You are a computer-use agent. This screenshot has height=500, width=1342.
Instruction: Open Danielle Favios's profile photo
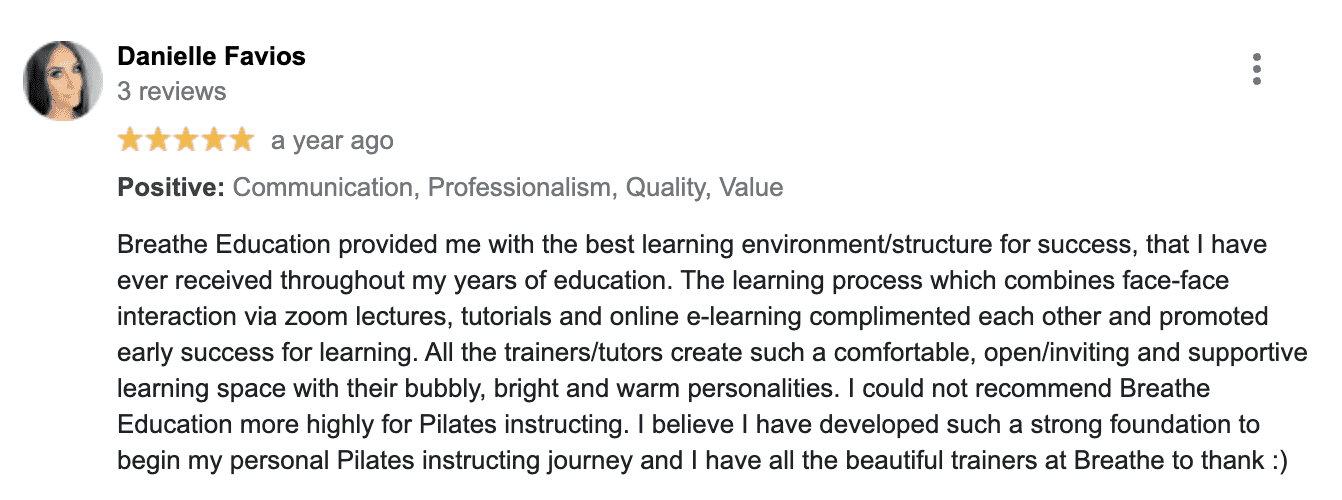click(x=63, y=80)
